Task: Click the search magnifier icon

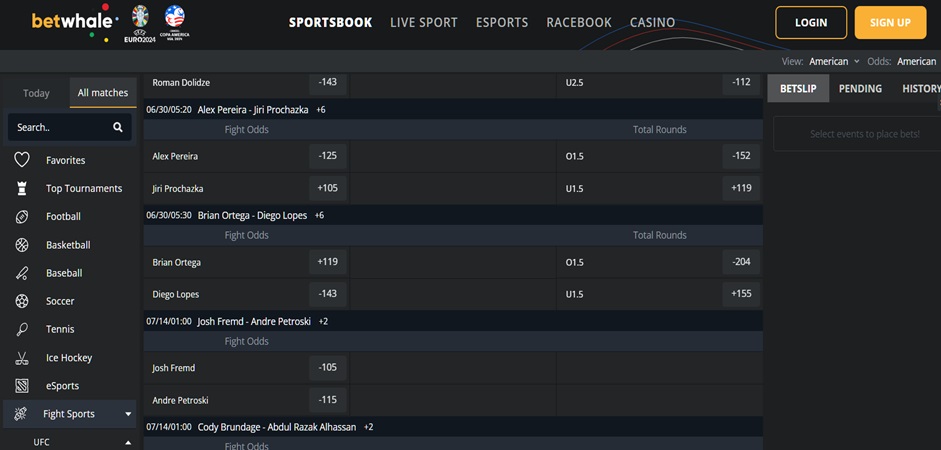Action: [118, 127]
